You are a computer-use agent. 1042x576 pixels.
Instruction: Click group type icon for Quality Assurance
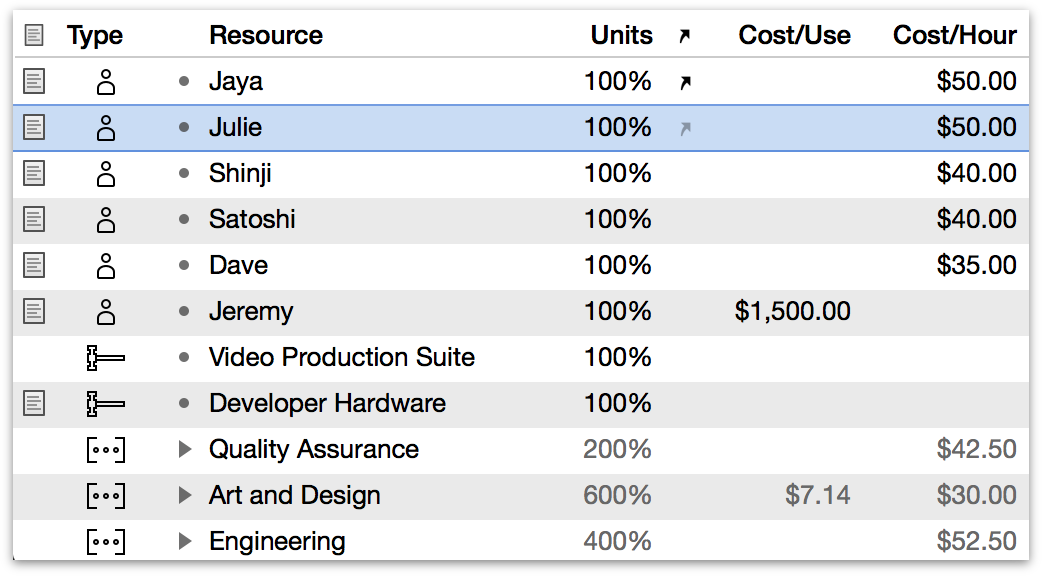pos(106,450)
